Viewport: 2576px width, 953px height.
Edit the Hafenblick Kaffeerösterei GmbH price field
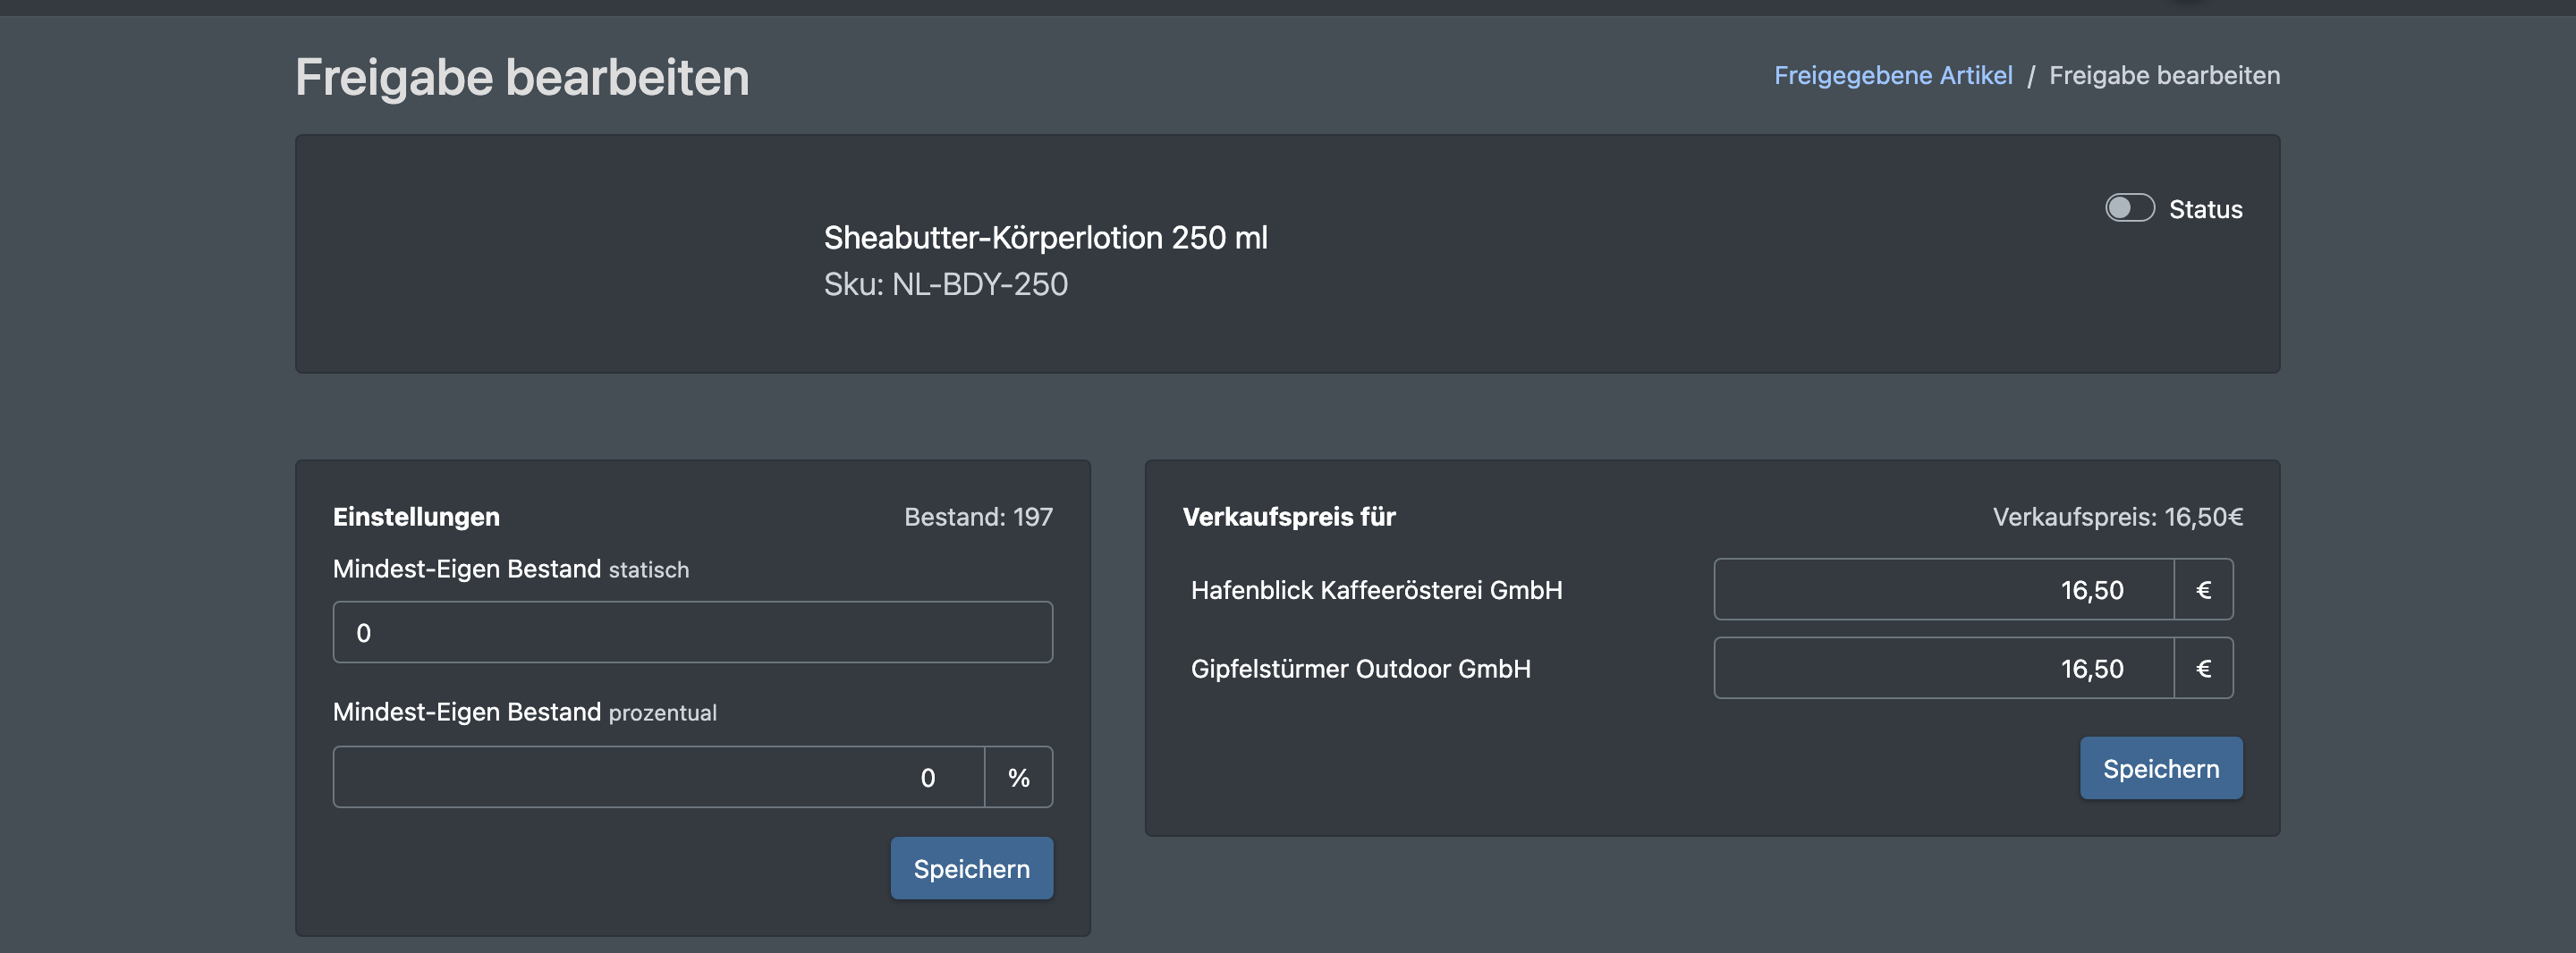pyautogui.click(x=1943, y=589)
